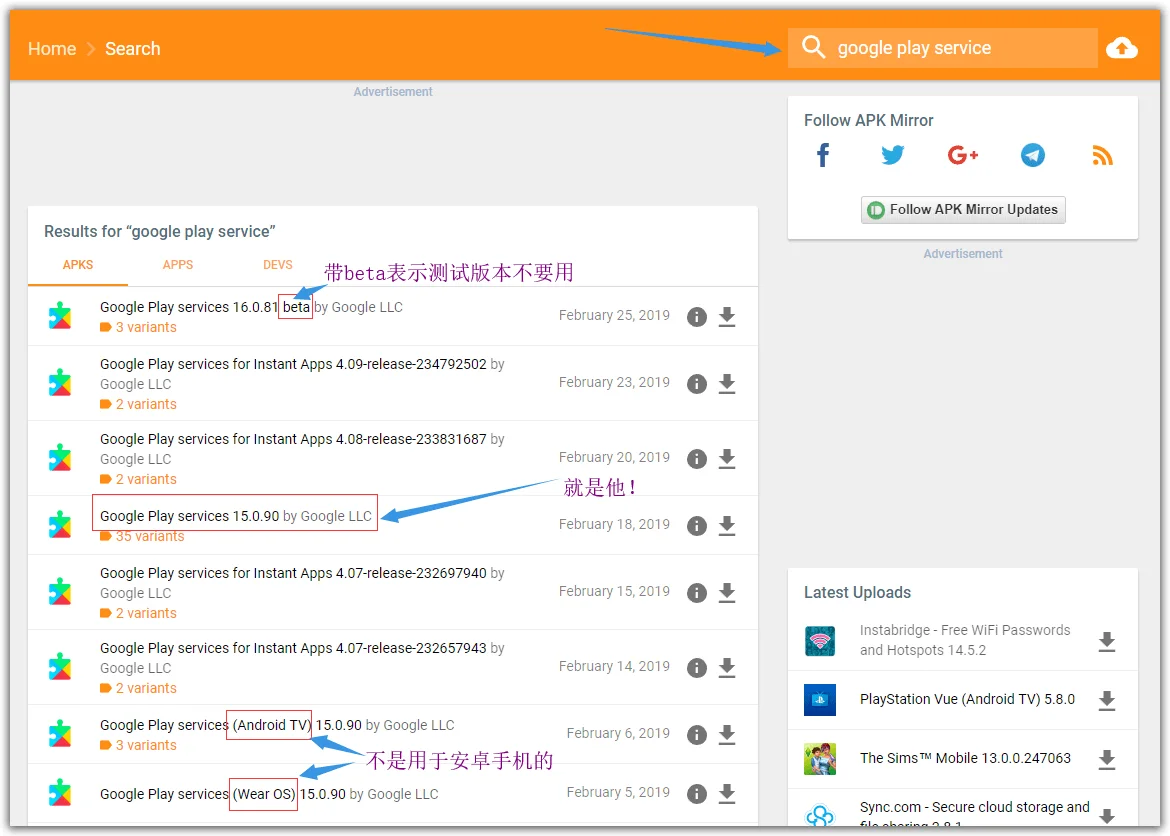Image resolution: width=1170 pixels, height=836 pixels.
Task: Show info for Google Play services 16.0.81 beta
Action: (x=696, y=316)
